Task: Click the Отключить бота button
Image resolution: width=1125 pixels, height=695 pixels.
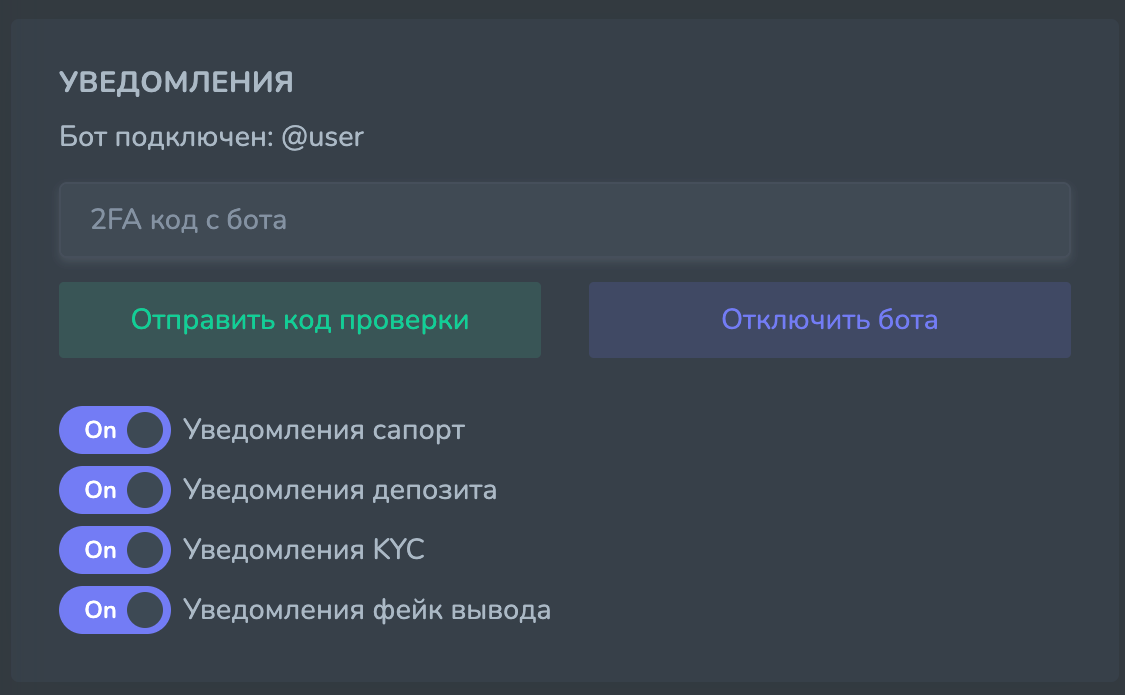Action: tap(829, 320)
